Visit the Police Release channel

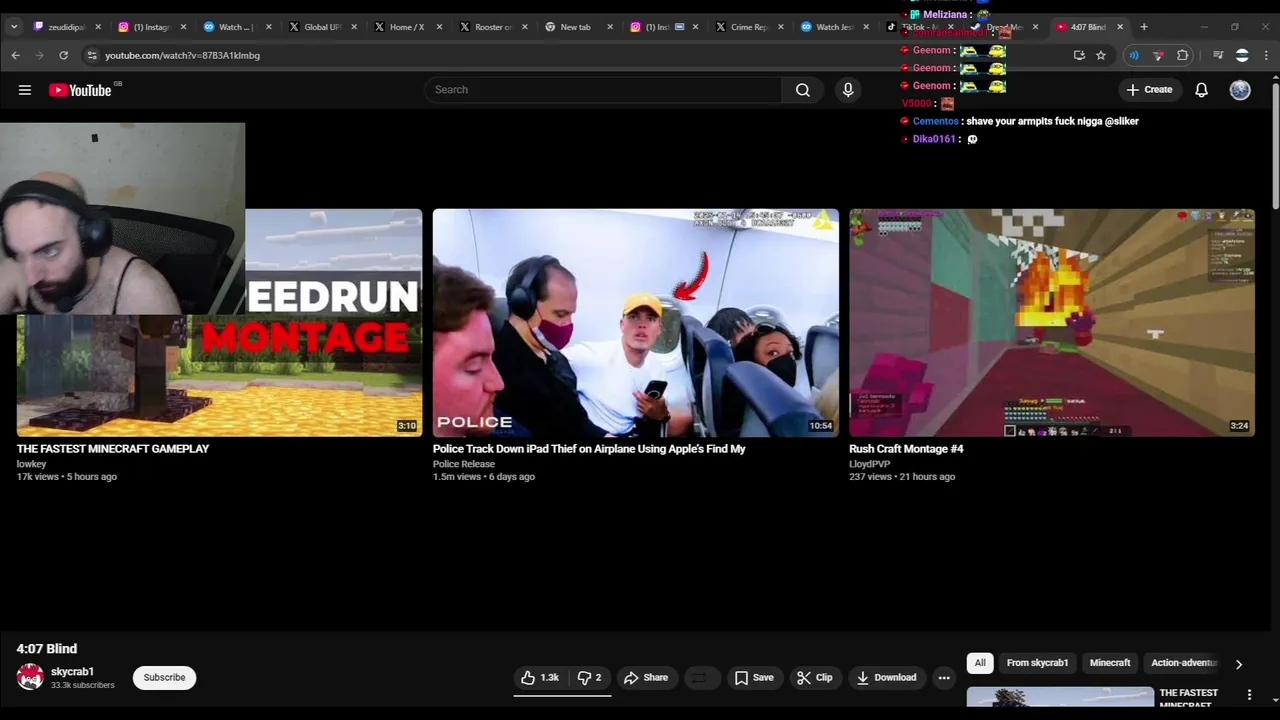(x=464, y=464)
